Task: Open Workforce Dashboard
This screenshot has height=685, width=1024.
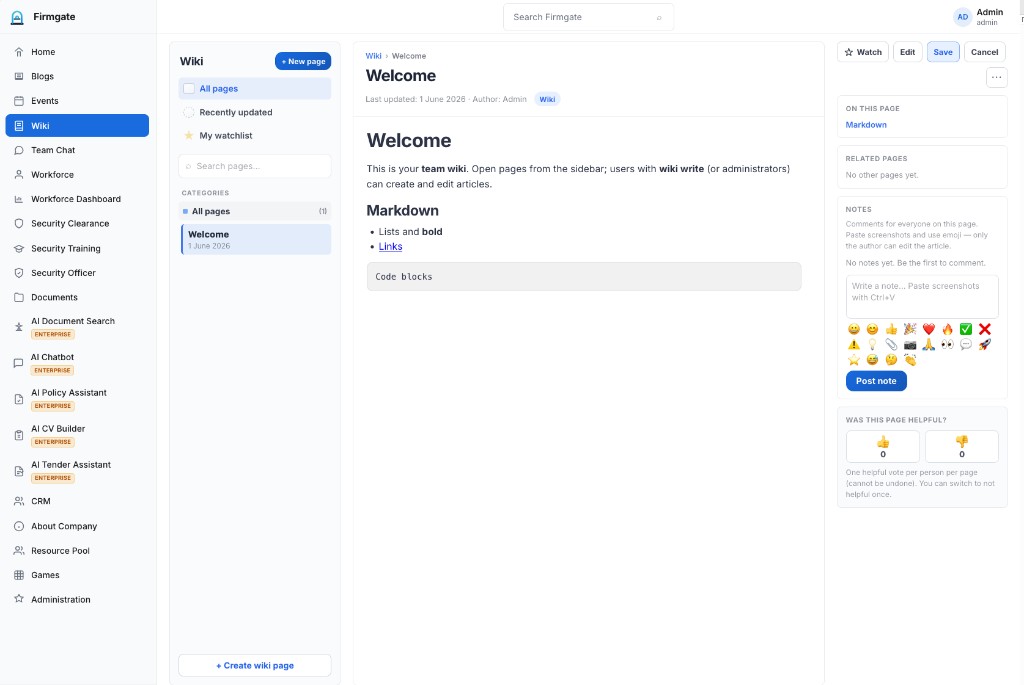Action: coord(77,199)
